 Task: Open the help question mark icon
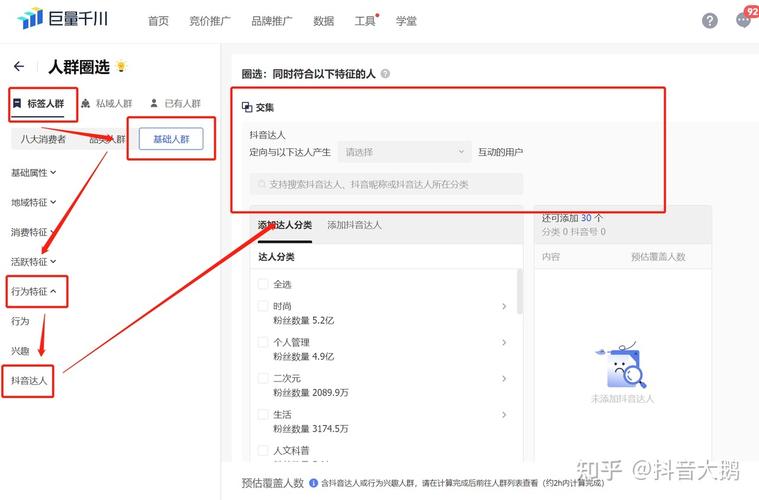tap(710, 20)
